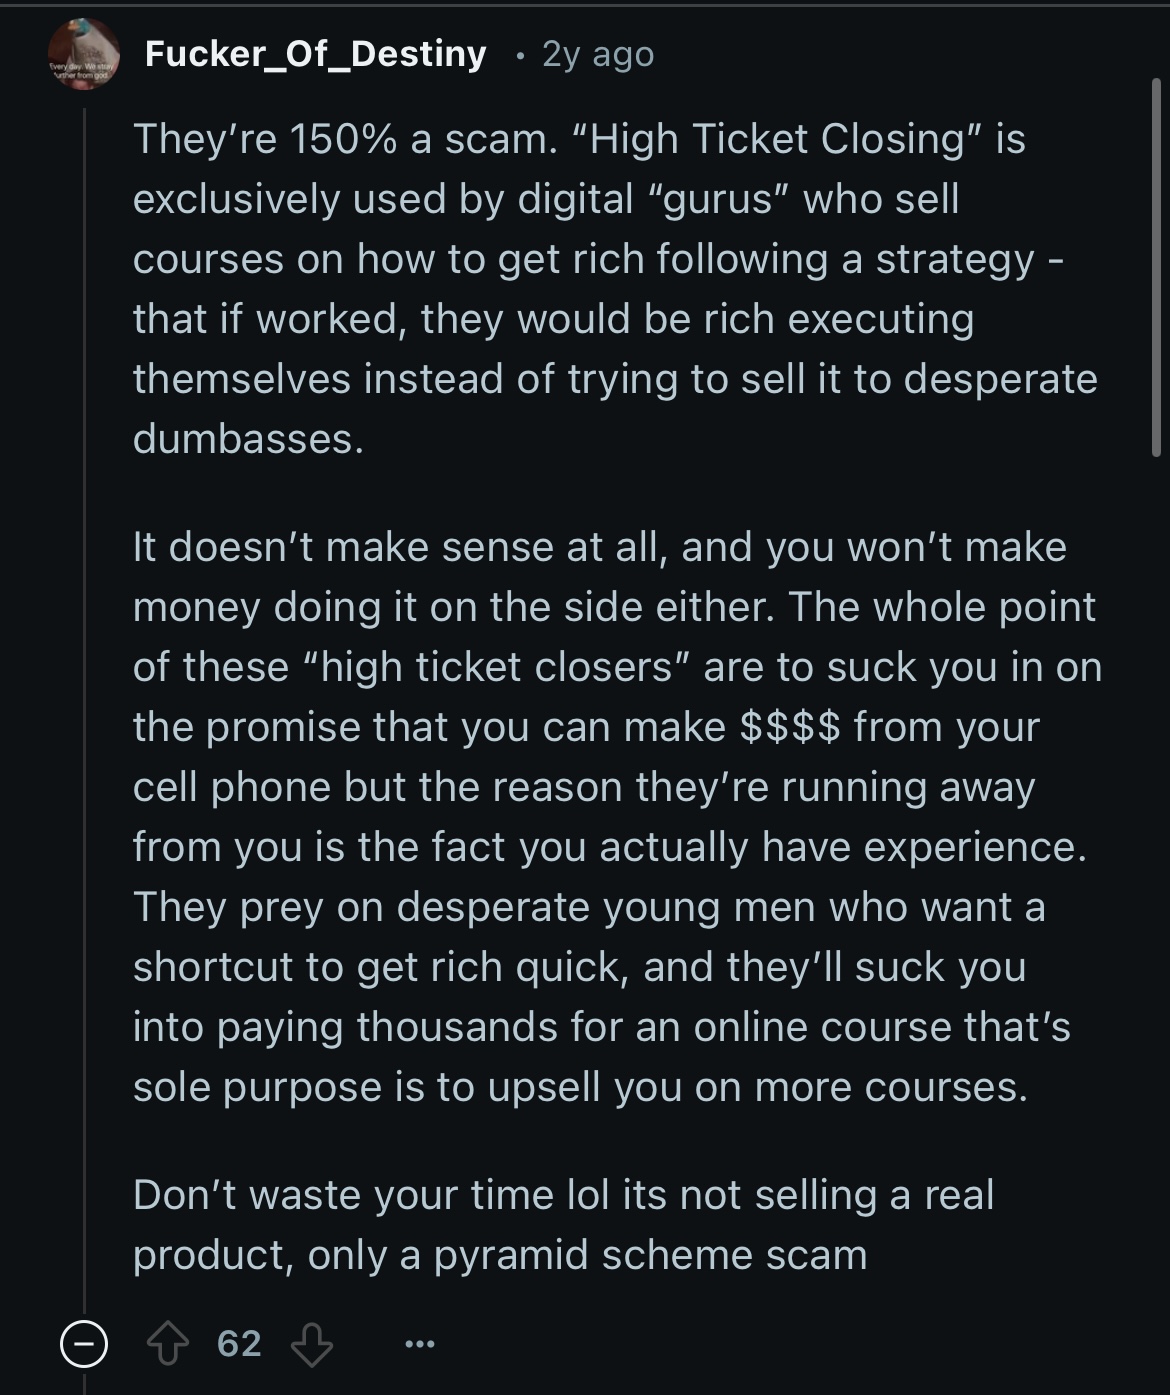Viewport: 1170px width, 1395px height.
Task: Click the paragraph starting "They're 150% a scam"
Action: coord(616,288)
